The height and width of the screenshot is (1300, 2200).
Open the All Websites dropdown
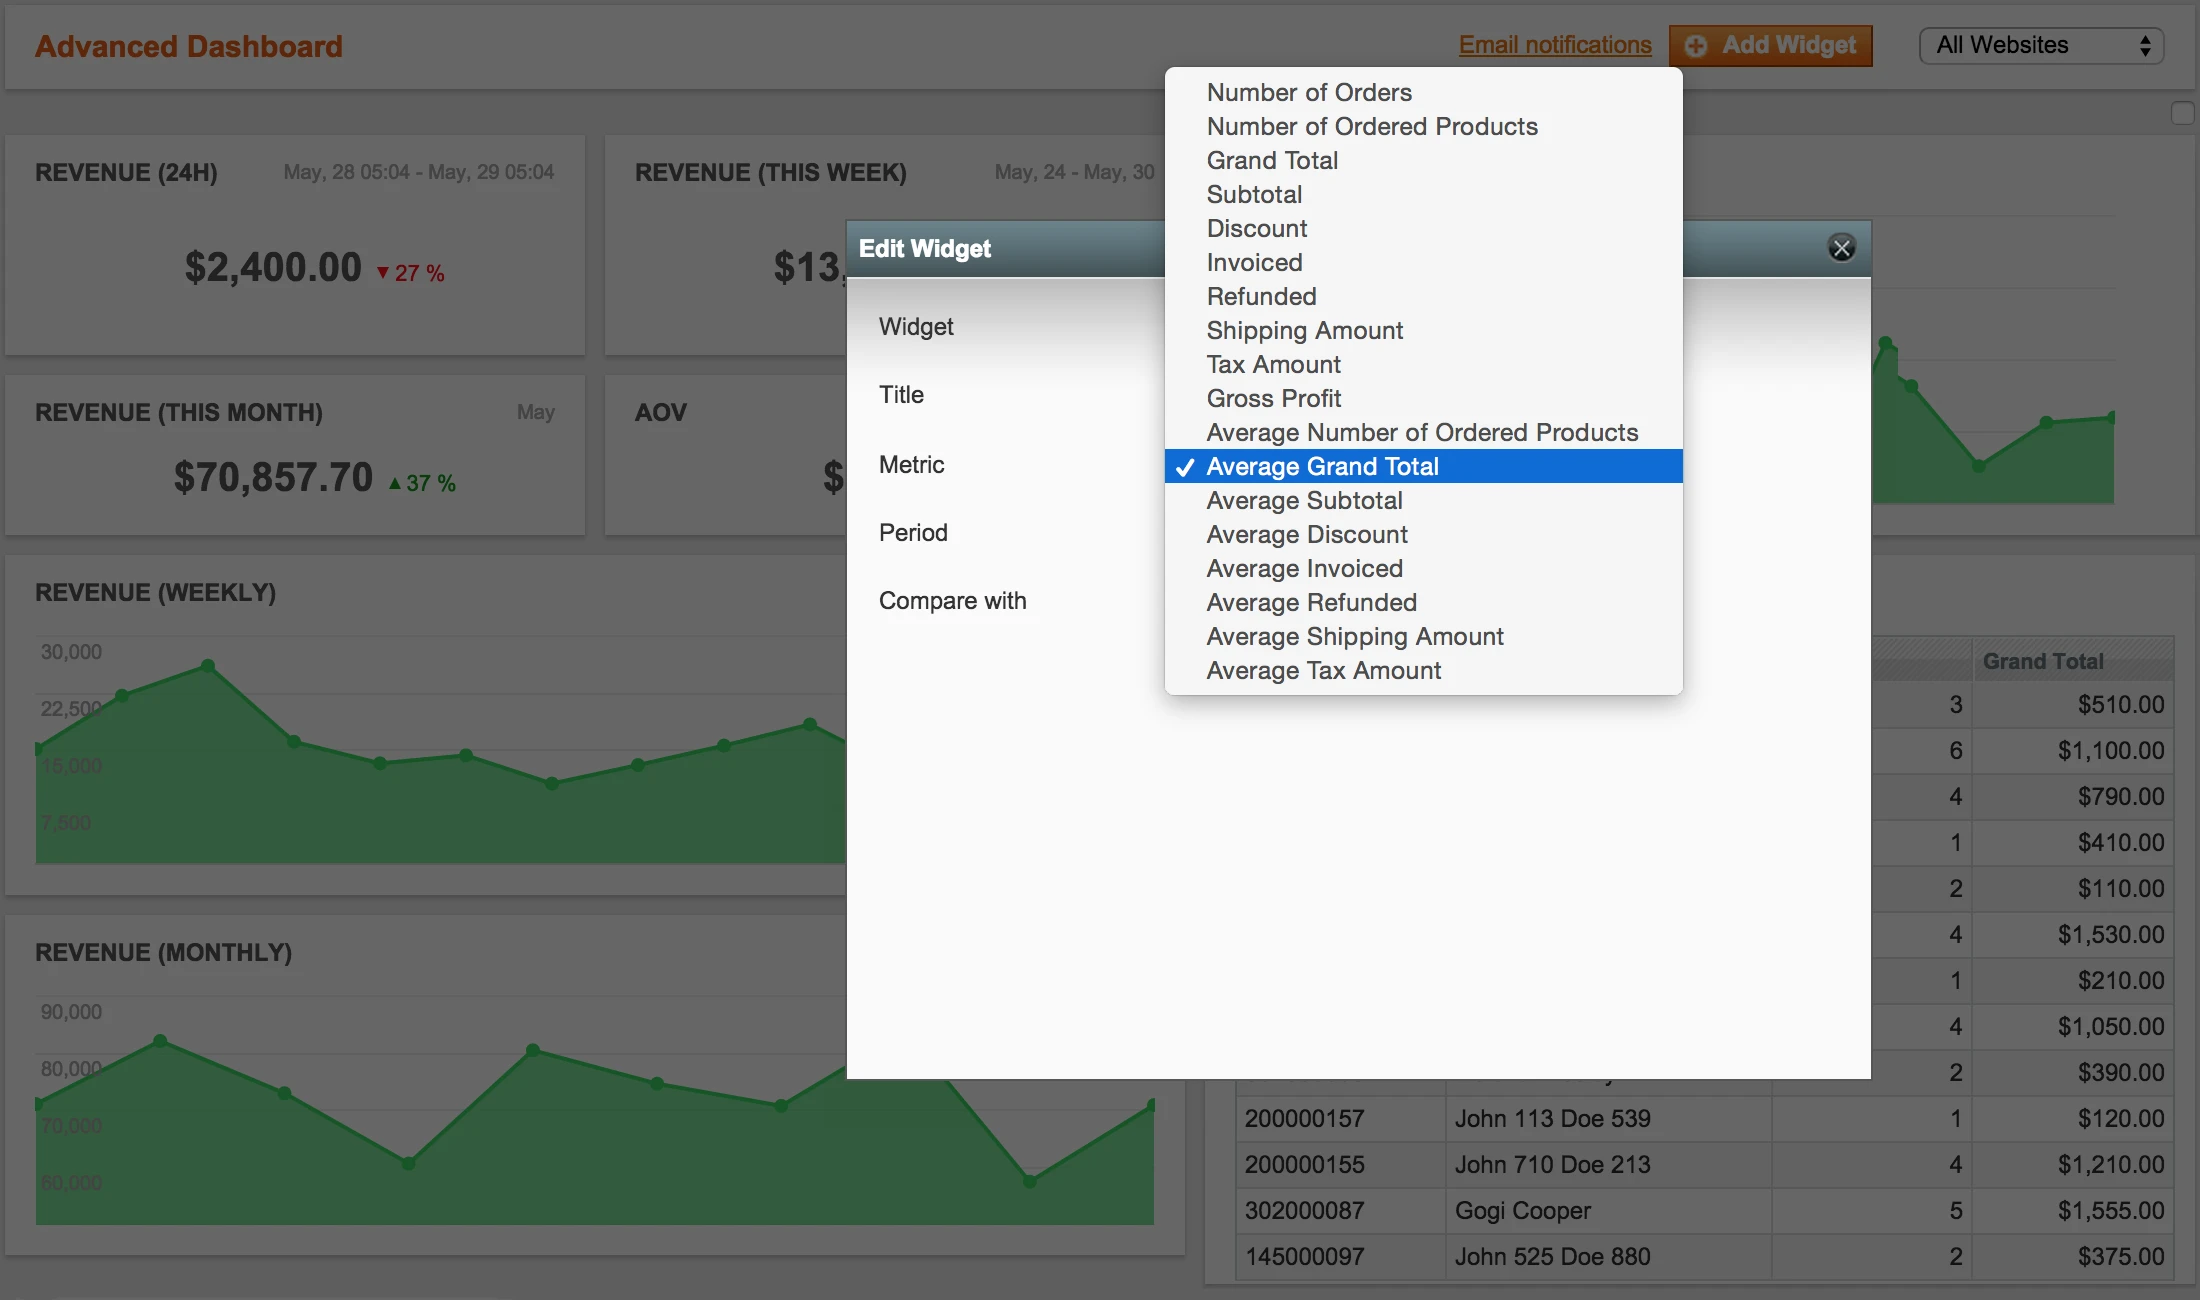pyautogui.click(x=2040, y=46)
